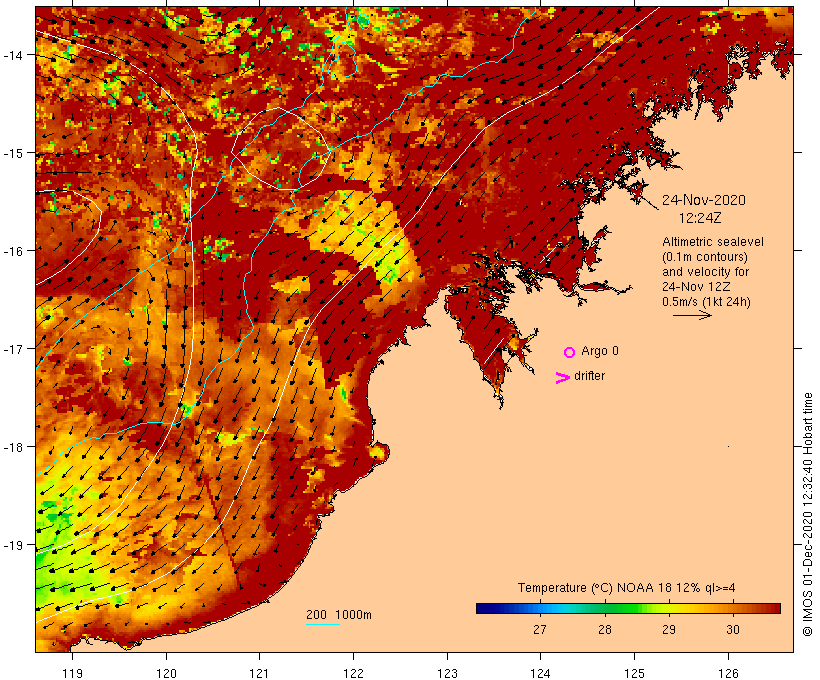
Task: Click longitude axis label 119
Action: pyautogui.click(x=73, y=673)
